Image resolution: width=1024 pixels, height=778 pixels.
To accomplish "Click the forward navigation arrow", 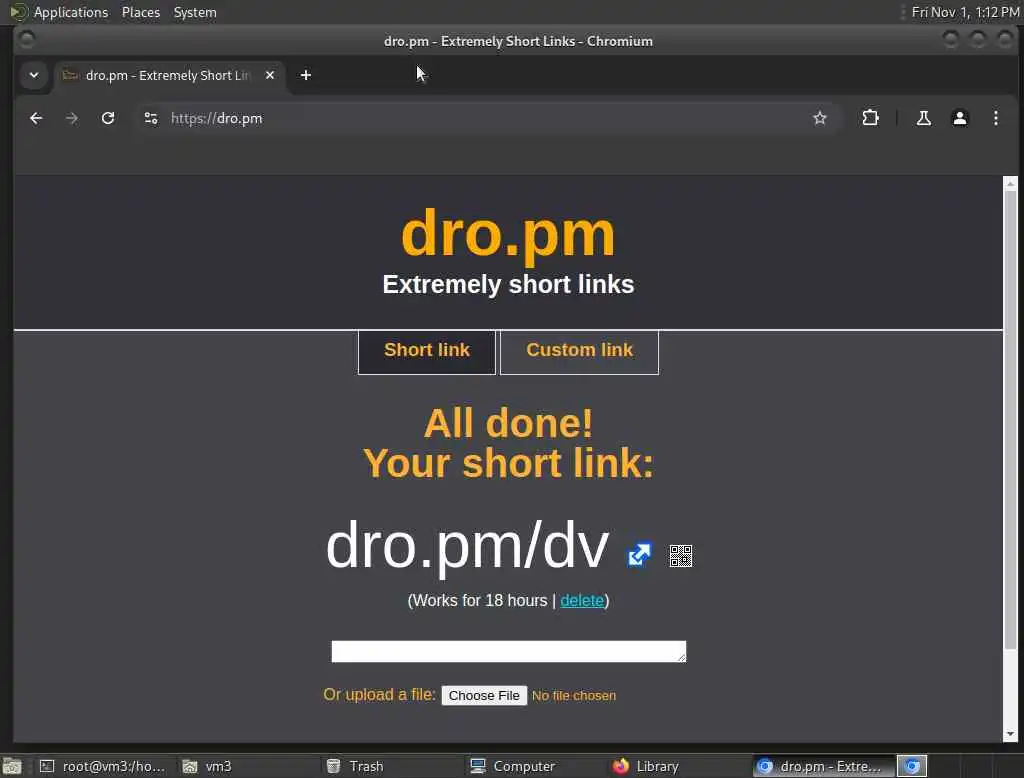I will (x=72, y=118).
